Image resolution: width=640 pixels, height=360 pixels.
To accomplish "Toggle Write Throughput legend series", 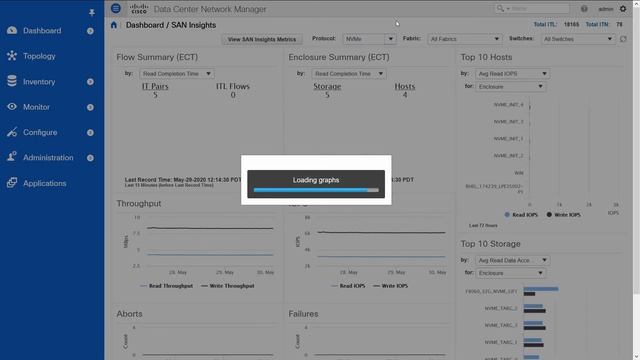I will [x=228, y=286].
